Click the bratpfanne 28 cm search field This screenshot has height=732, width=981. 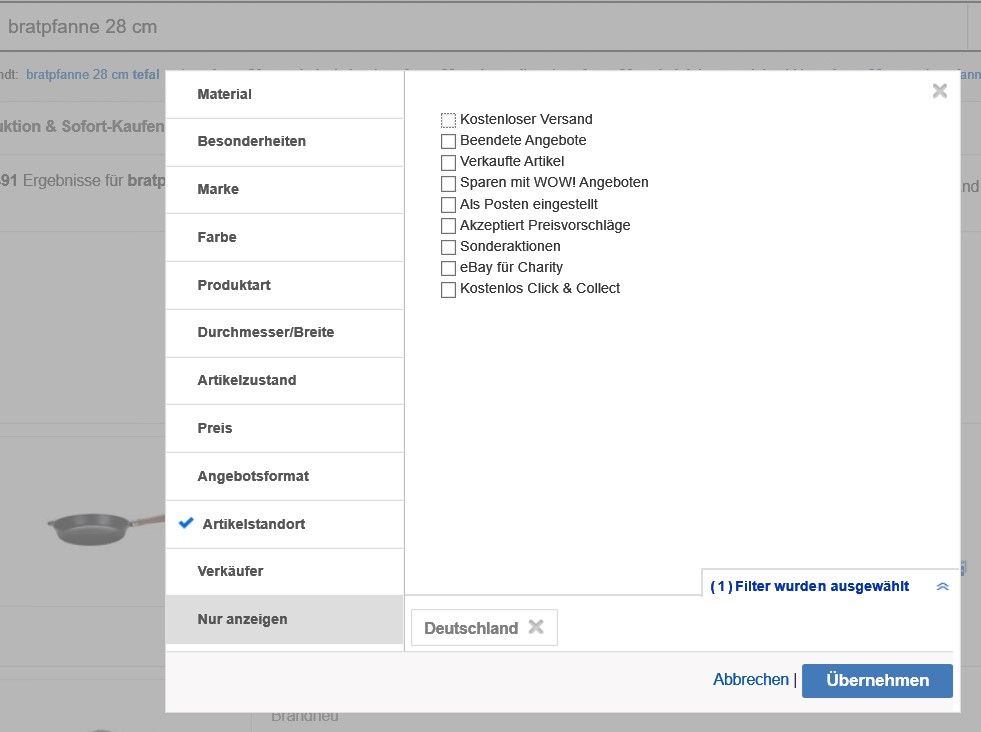tap(400, 27)
